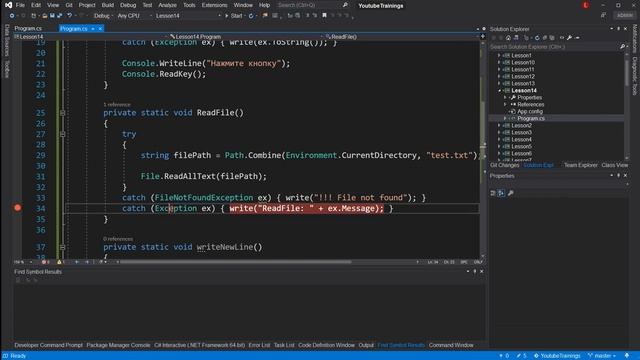Screen dimensions: 640x360
Task: Switch to the Output tab
Action: pos(366,345)
